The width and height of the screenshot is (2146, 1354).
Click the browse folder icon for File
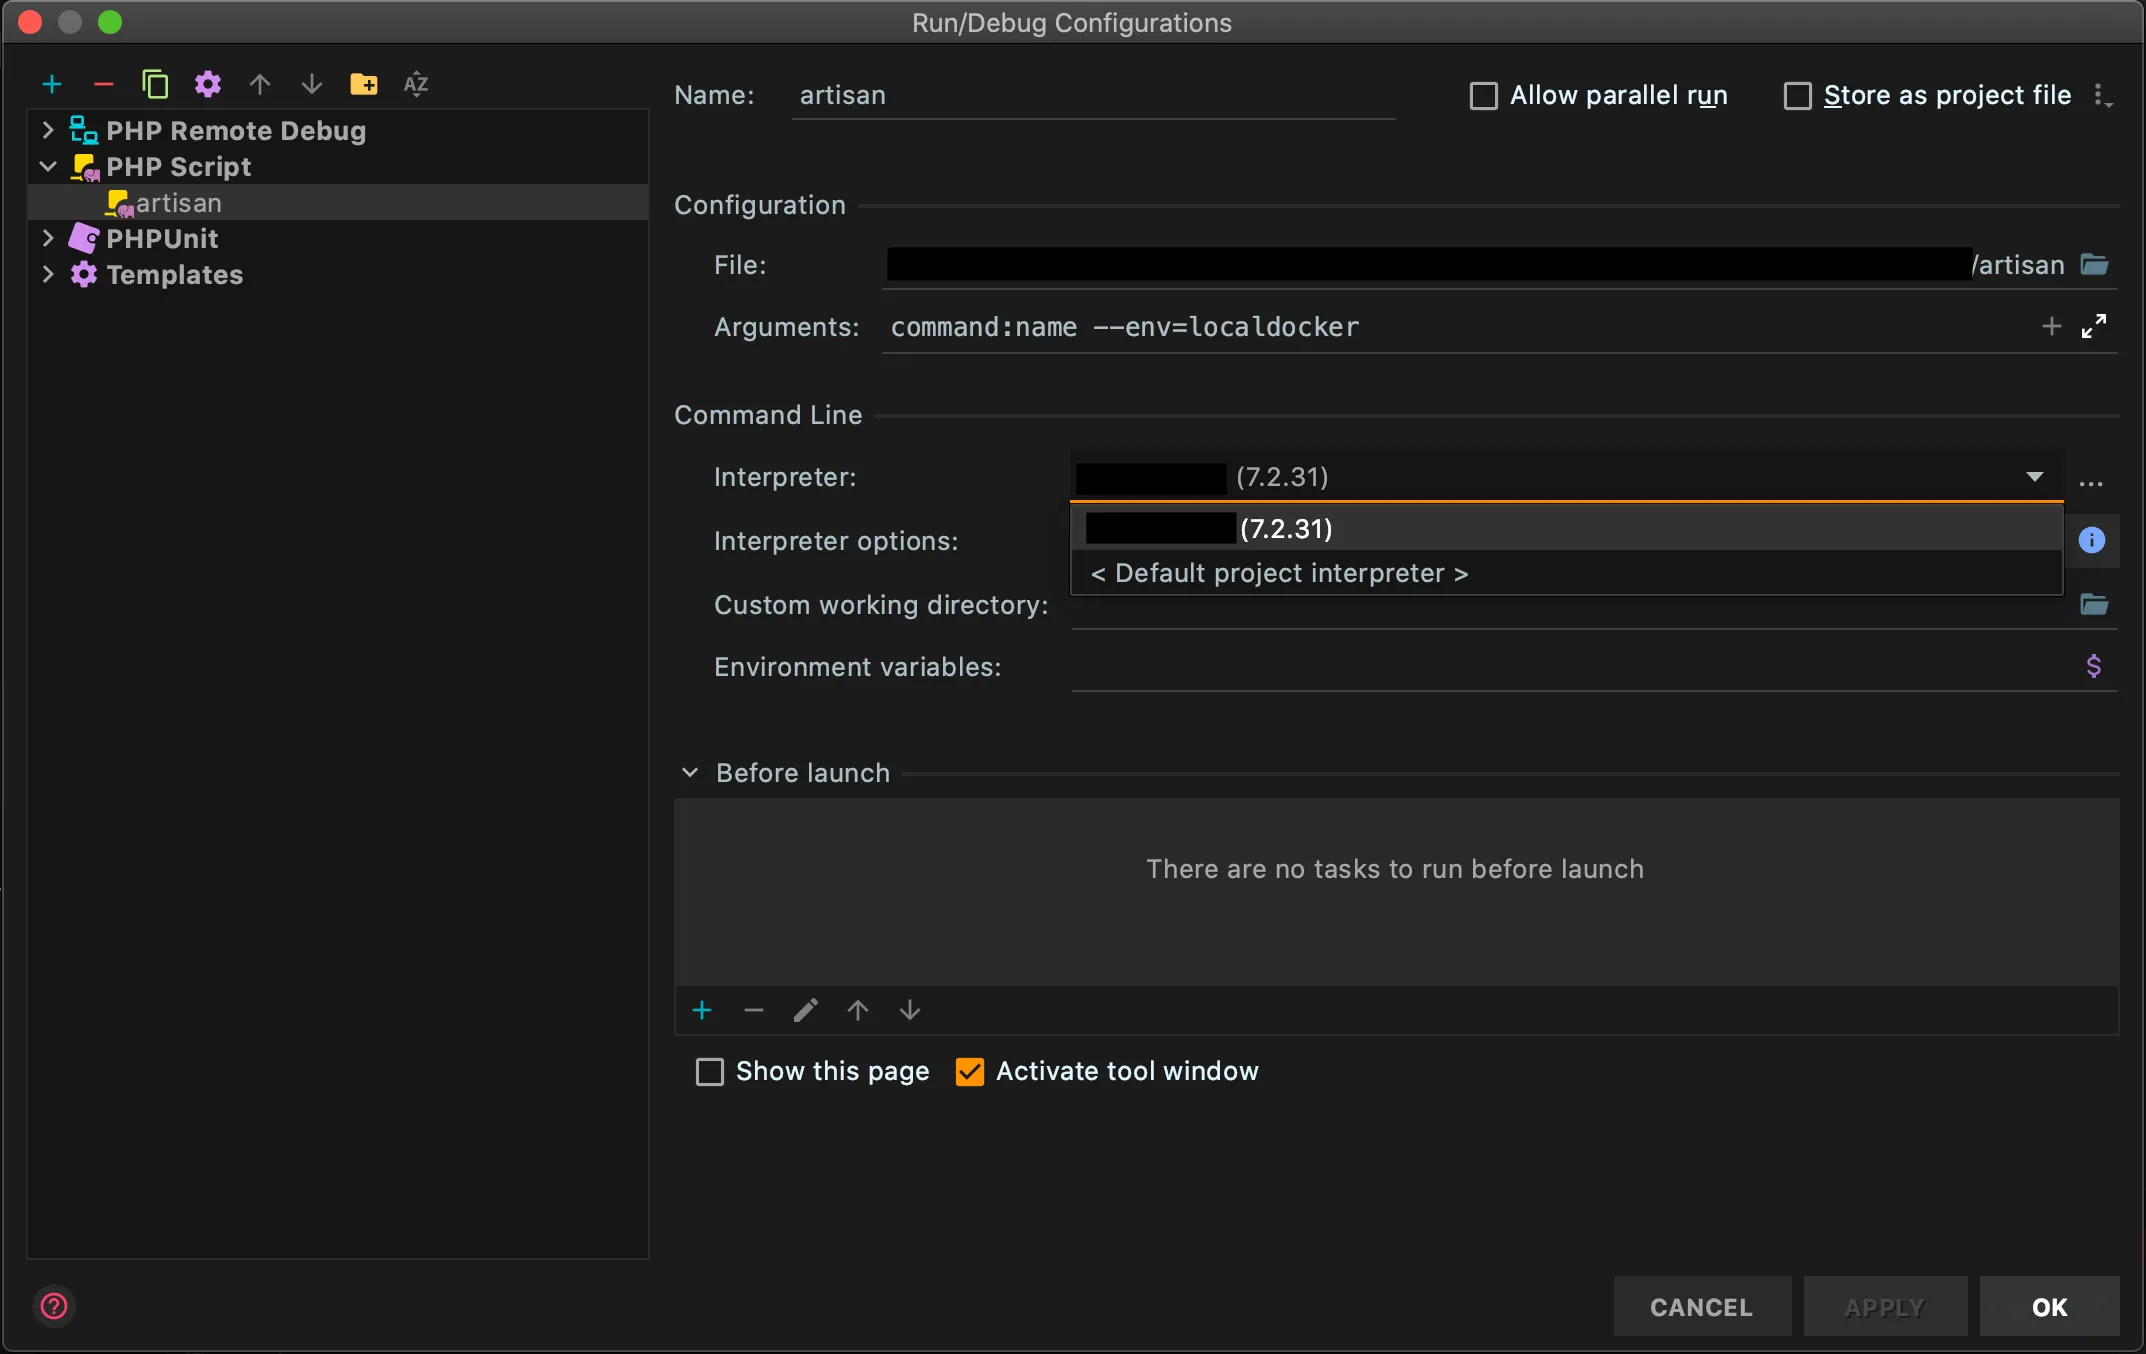point(2094,265)
